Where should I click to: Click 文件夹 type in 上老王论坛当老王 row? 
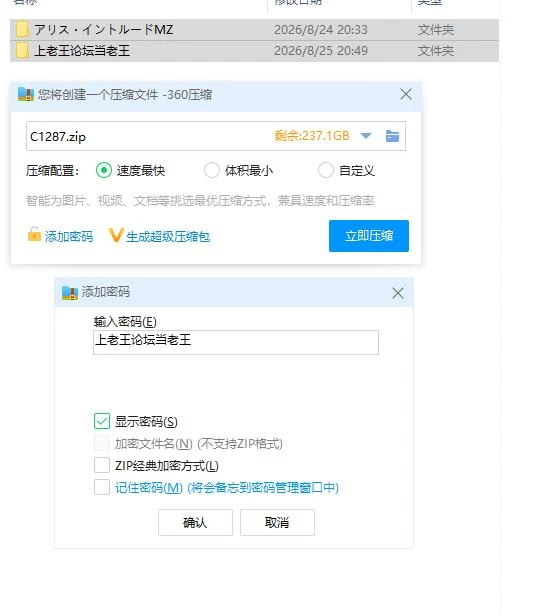[x=436, y=51]
